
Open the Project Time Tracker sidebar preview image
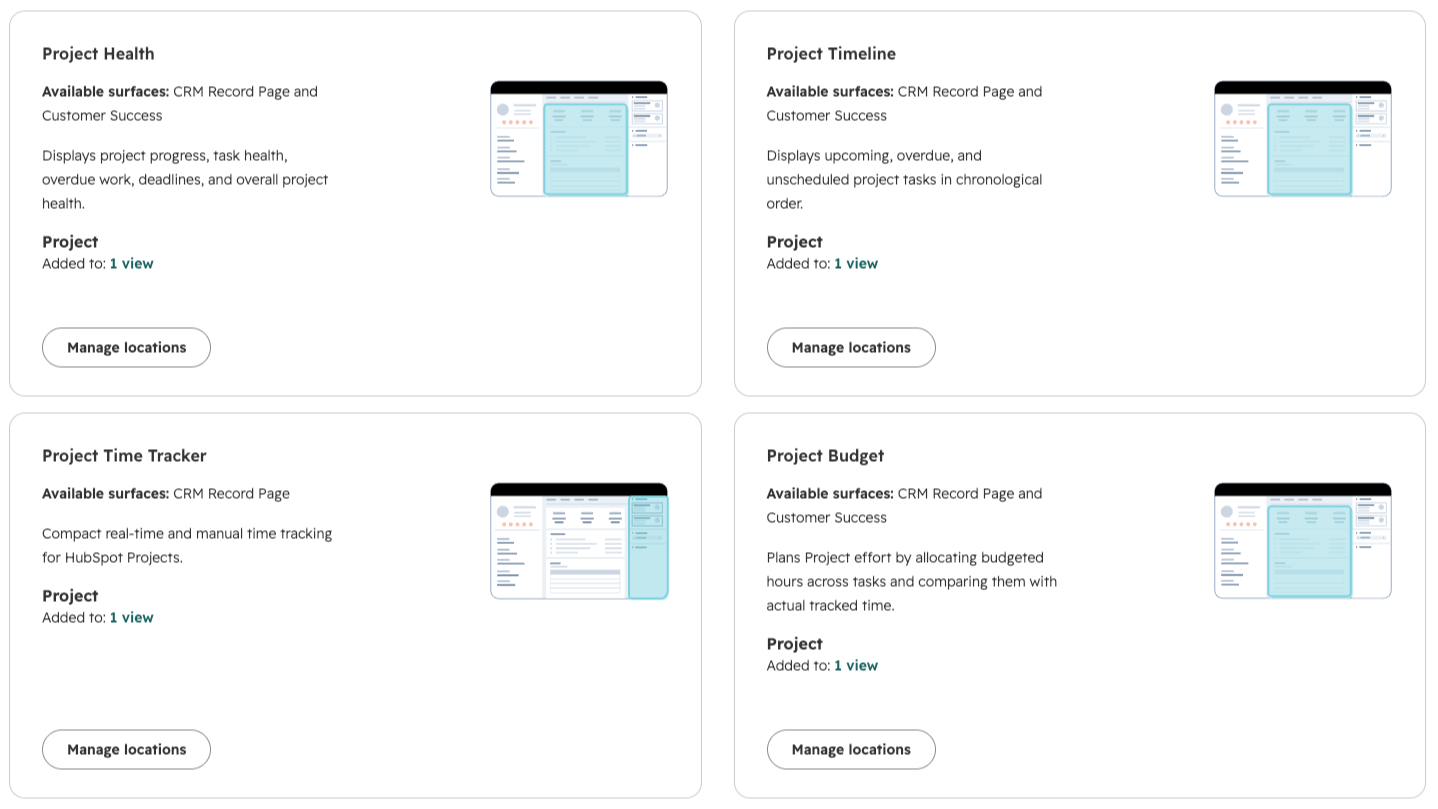(x=579, y=541)
